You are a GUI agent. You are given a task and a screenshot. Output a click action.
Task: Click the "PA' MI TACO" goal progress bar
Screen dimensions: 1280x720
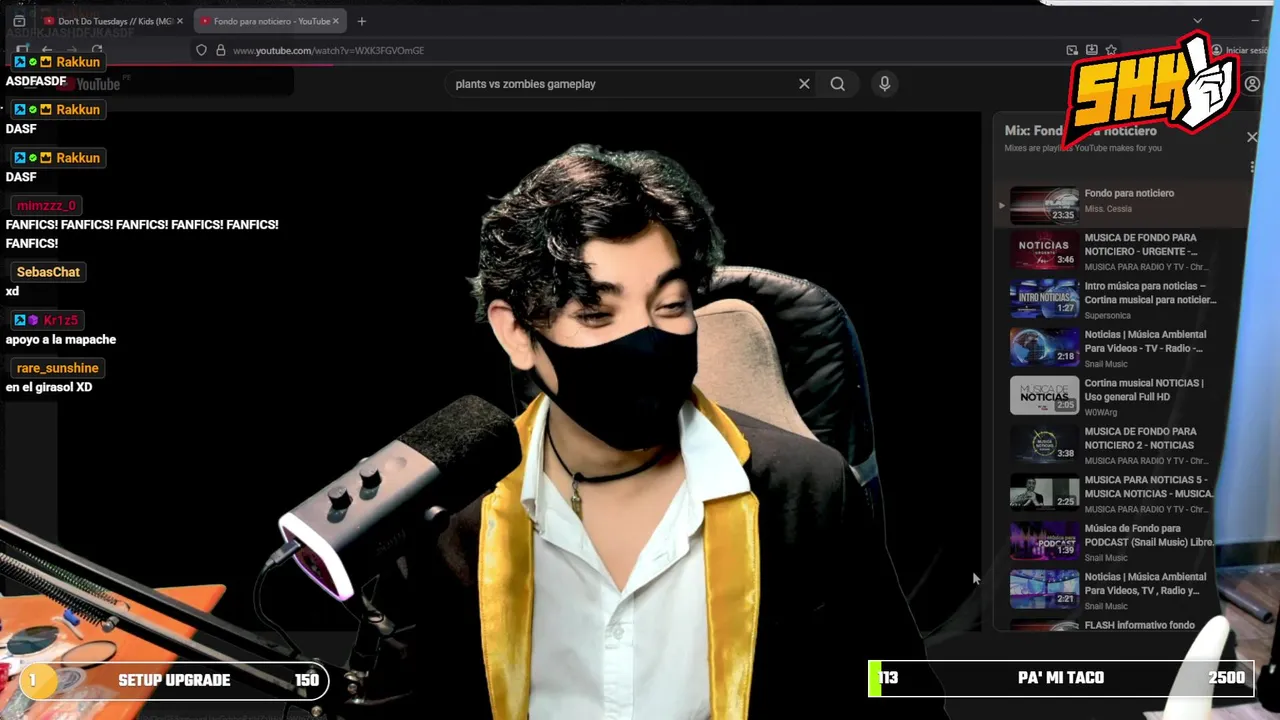[x=1061, y=678]
